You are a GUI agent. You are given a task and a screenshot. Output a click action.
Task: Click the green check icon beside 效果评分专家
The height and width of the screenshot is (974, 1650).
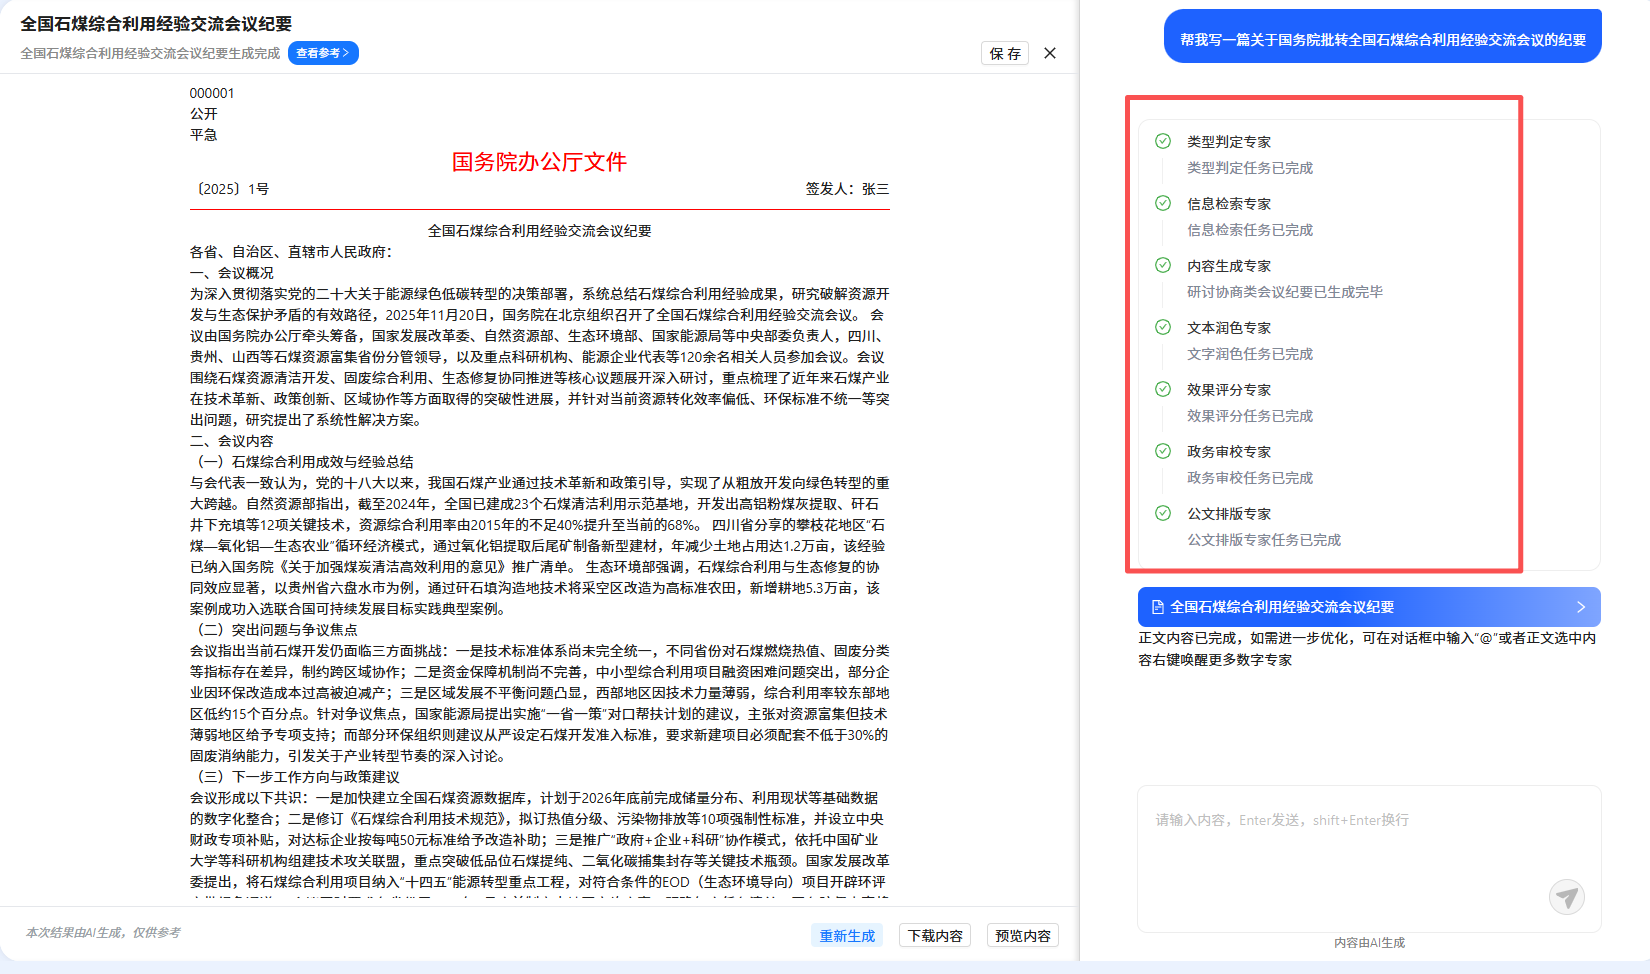tap(1163, 389)
